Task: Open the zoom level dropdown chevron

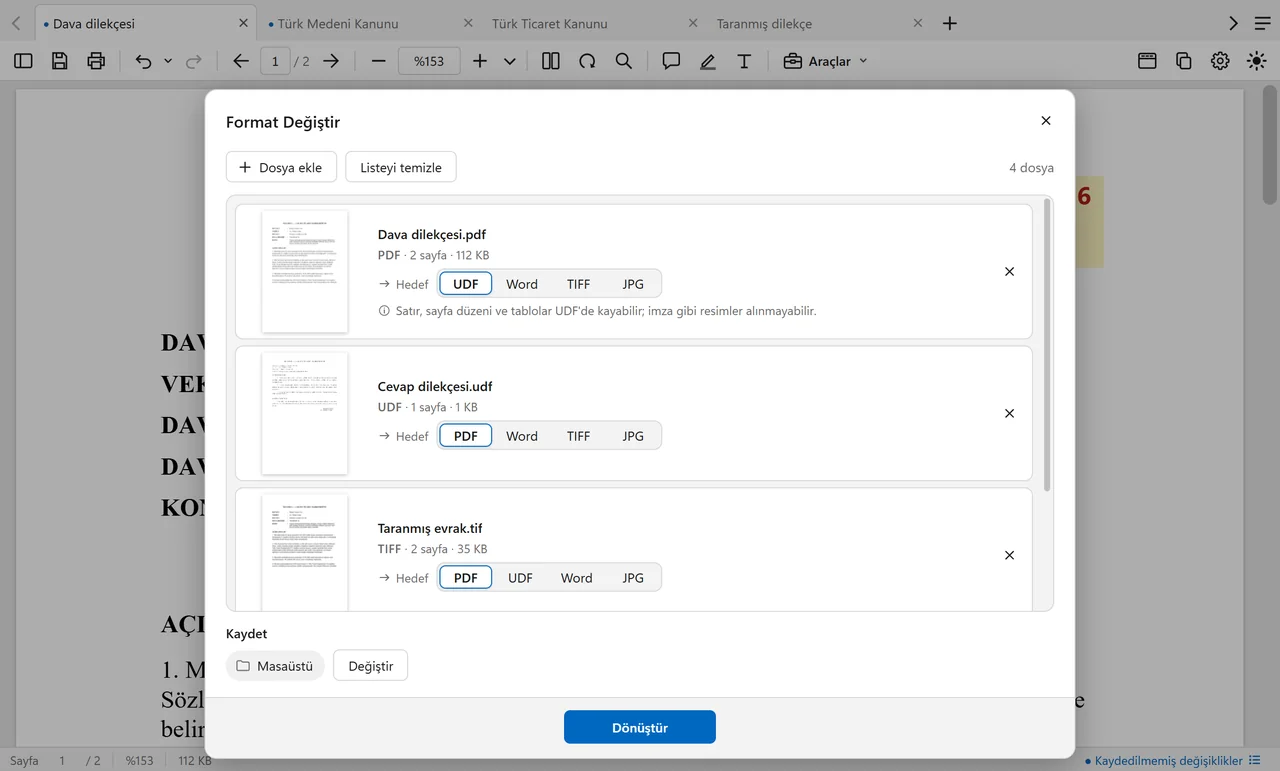Action: click(x=510, y=61)
